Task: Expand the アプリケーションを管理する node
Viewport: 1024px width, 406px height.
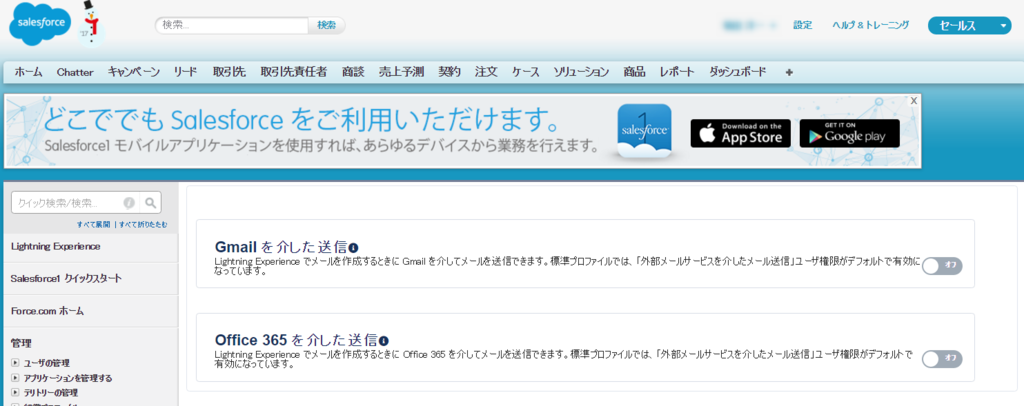Action: (x=15, y=378)
